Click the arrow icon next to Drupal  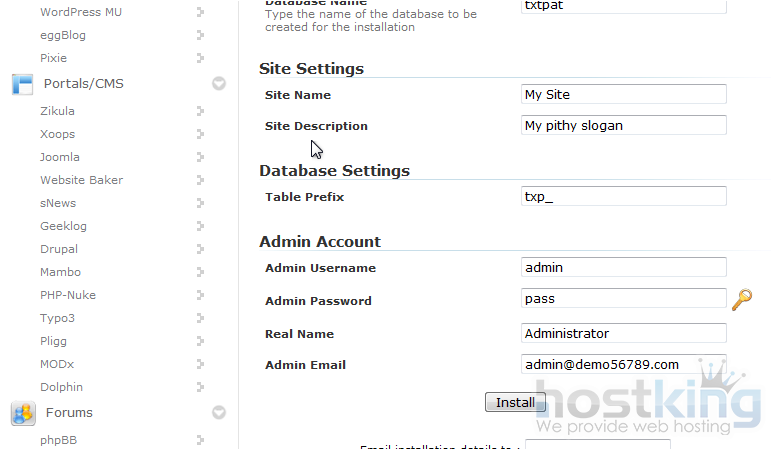coord(201,249)
